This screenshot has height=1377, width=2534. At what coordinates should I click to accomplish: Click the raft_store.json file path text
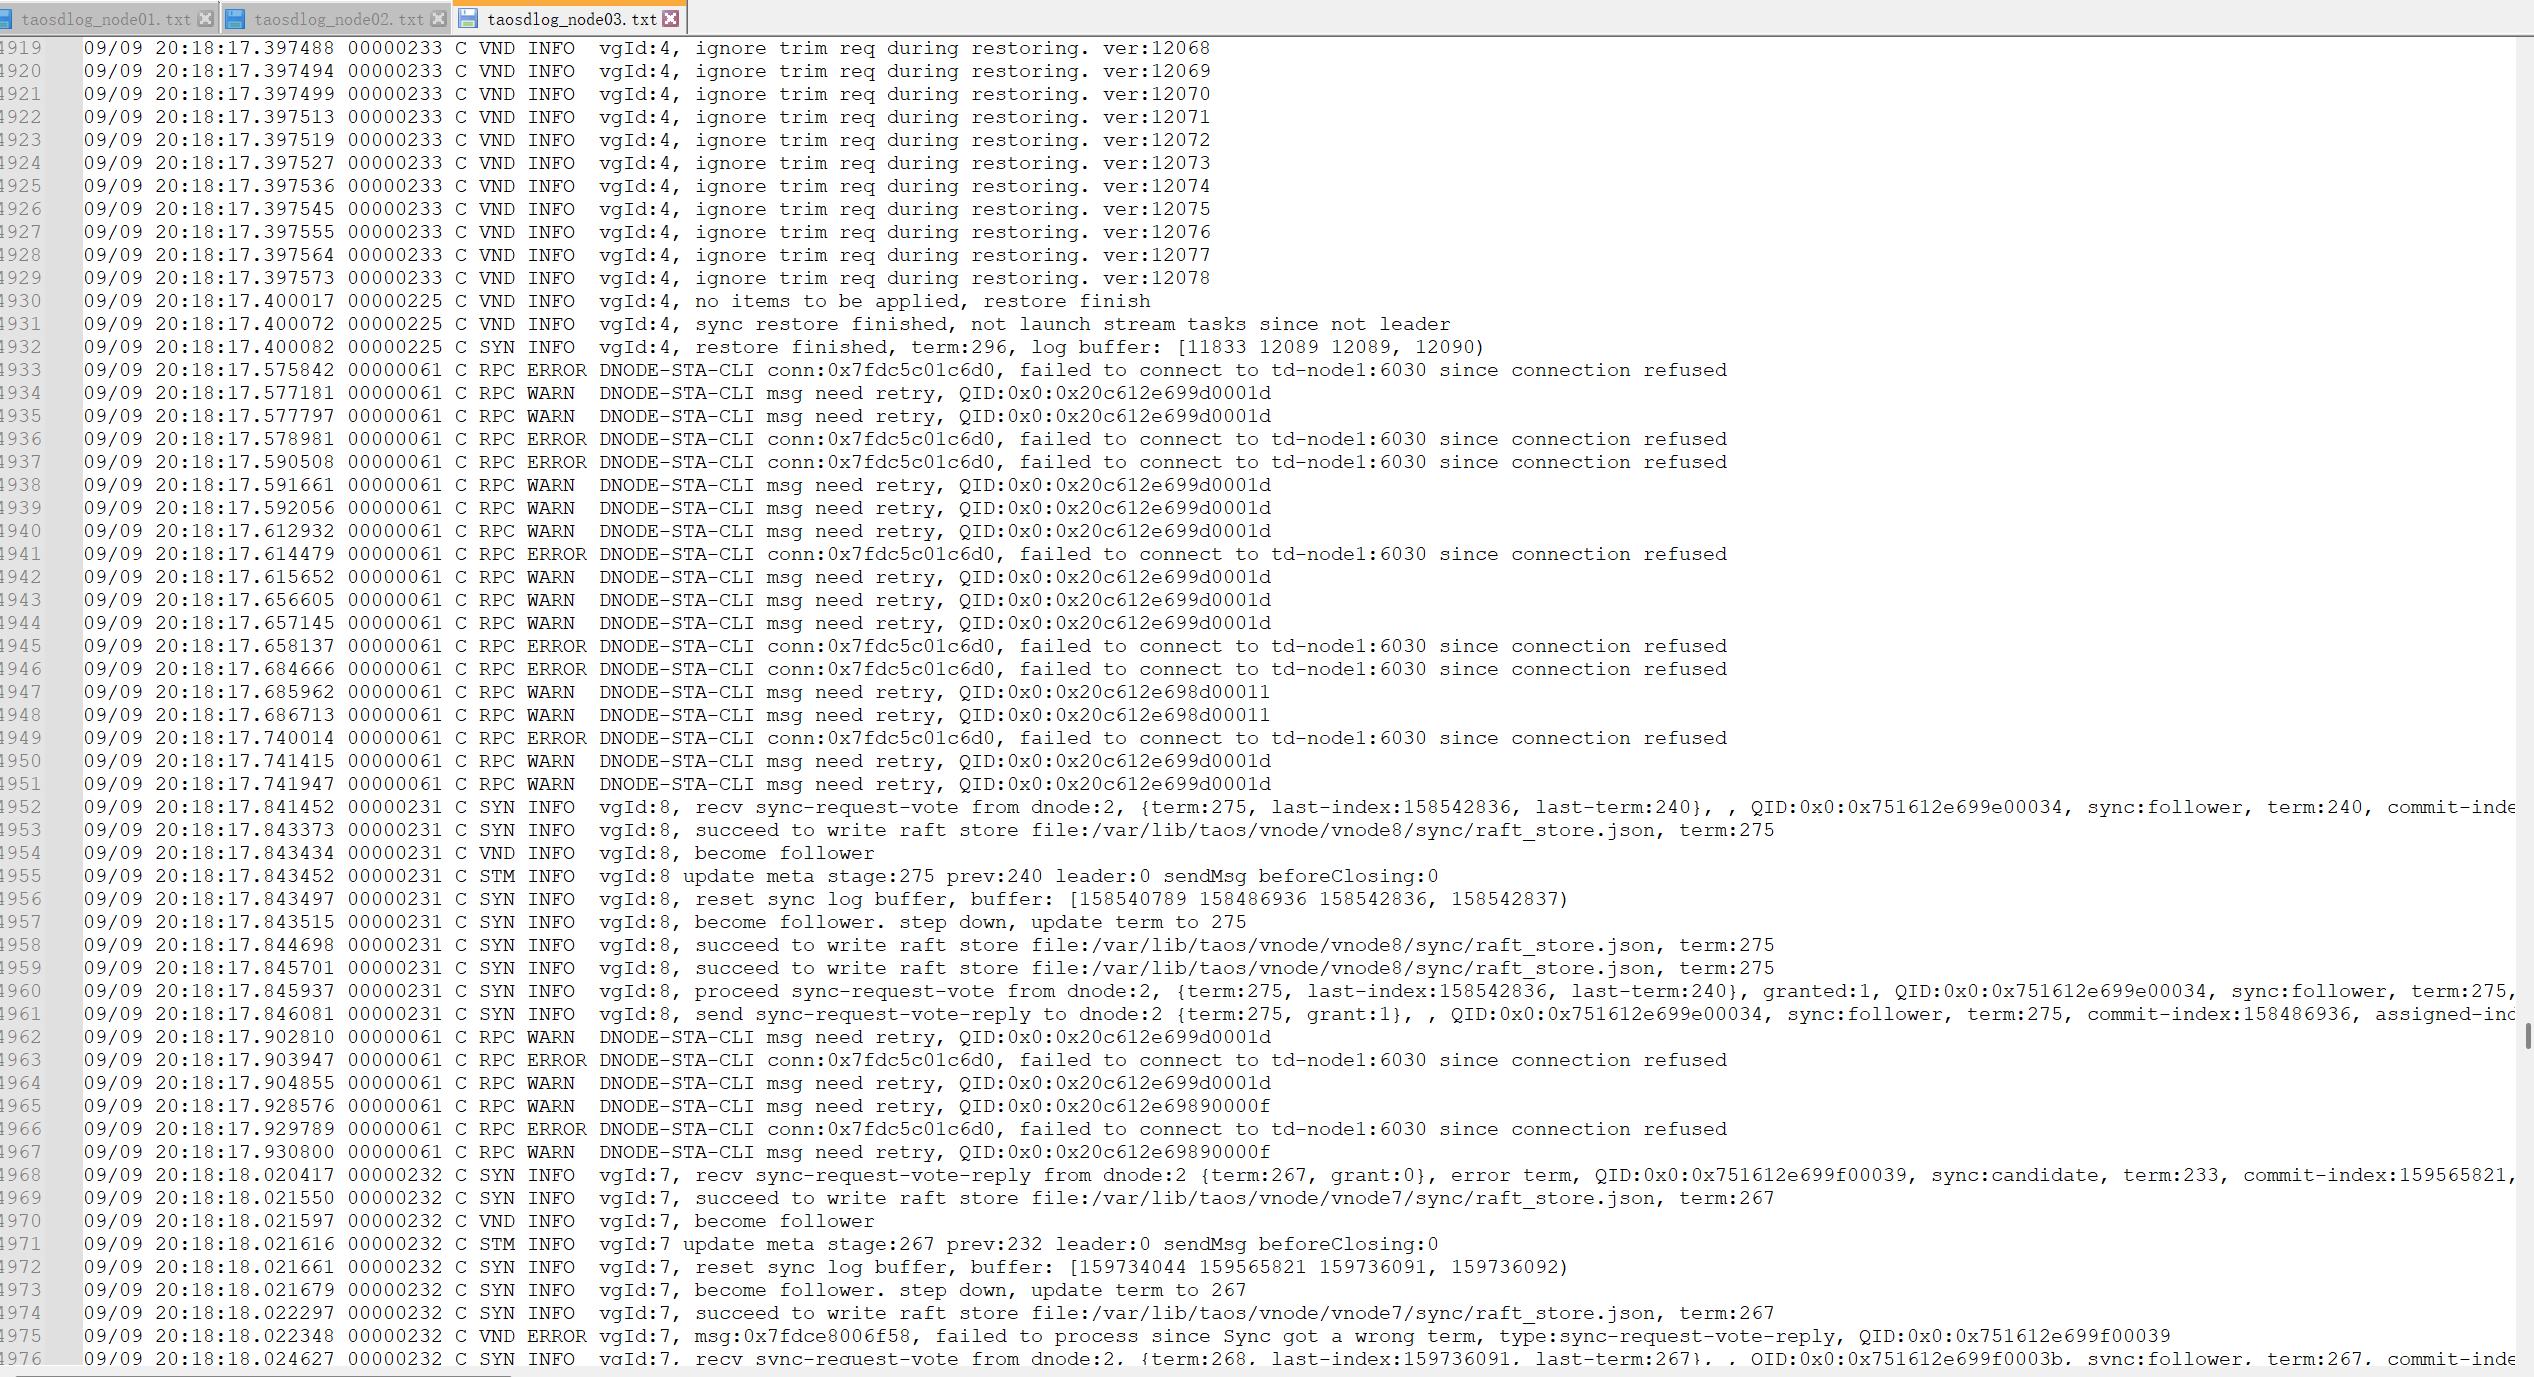tap(1340, 829)
